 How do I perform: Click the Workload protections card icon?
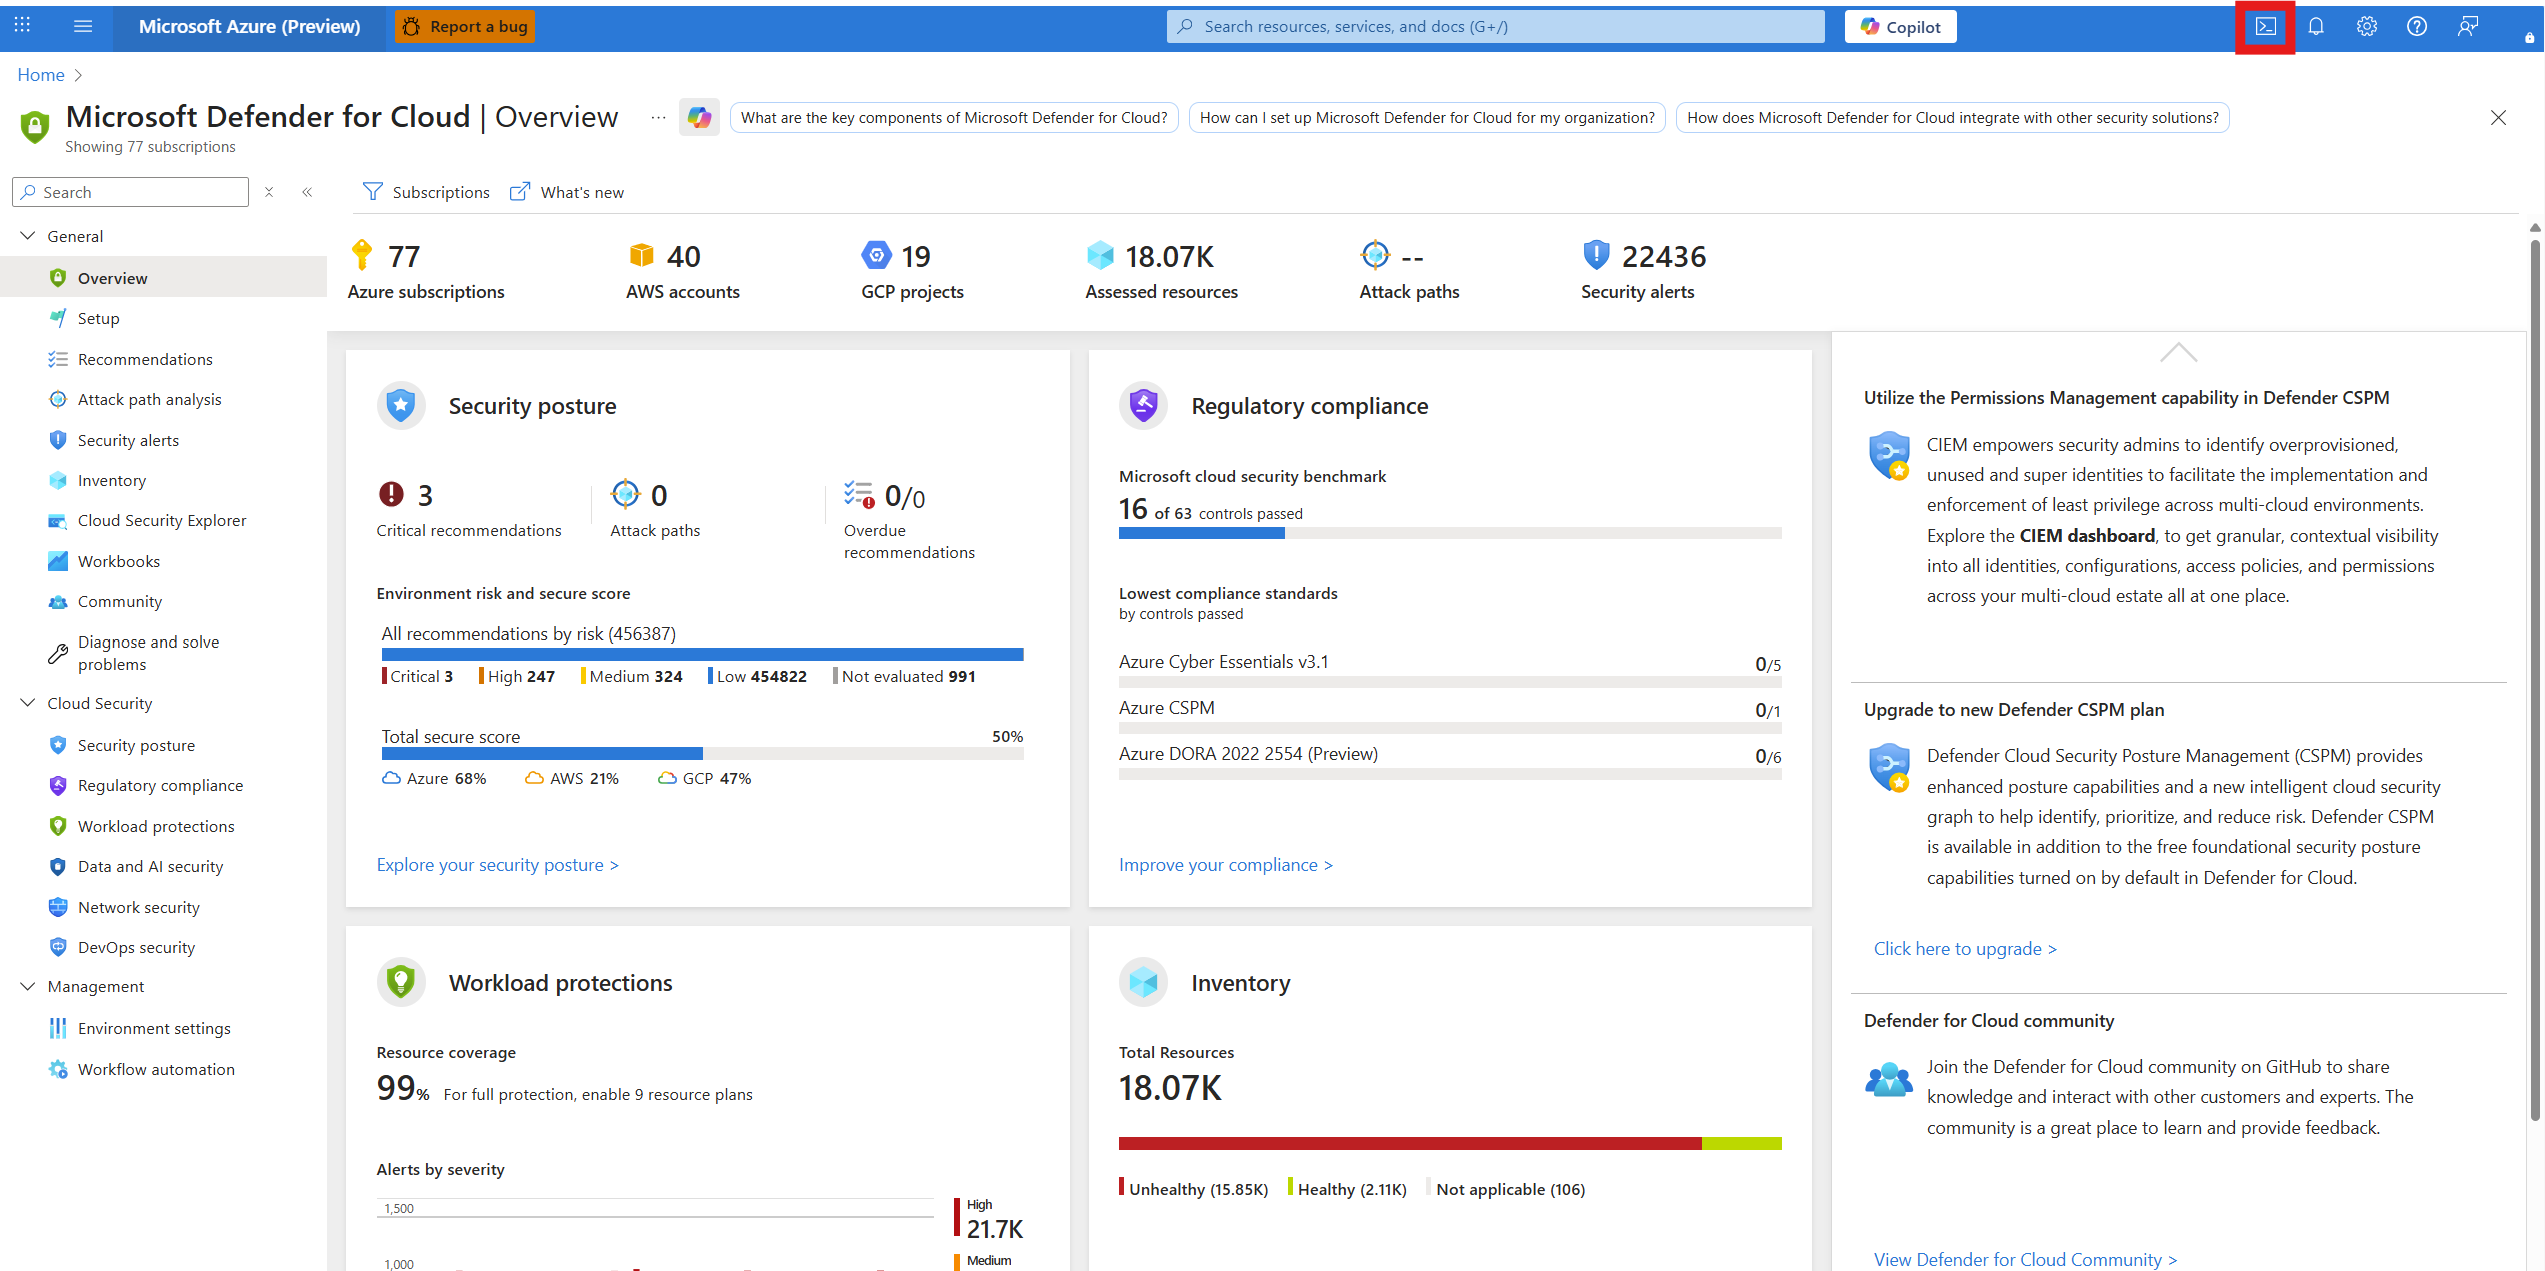pyautogui.click(x=401, y=983)
